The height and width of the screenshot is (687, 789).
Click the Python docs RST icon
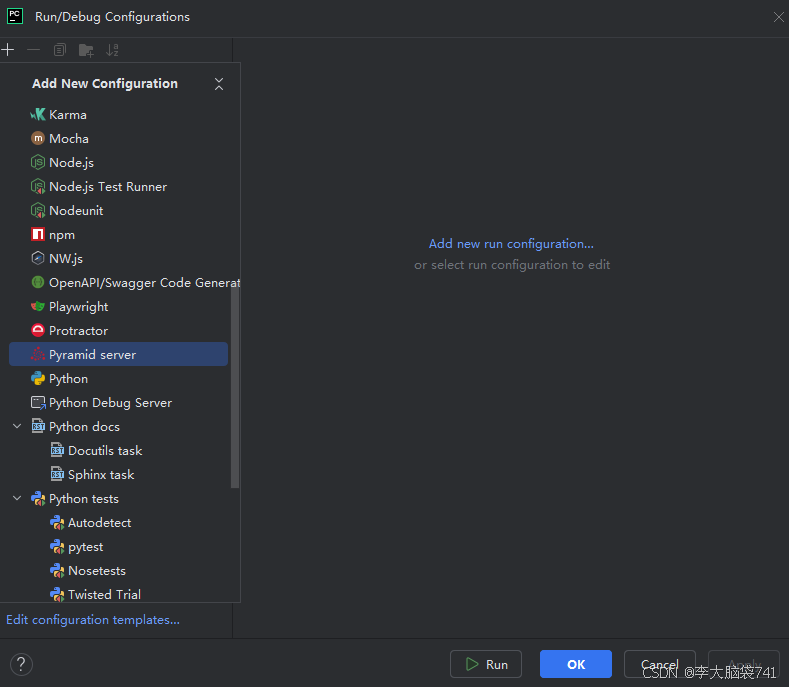point(38,426)
